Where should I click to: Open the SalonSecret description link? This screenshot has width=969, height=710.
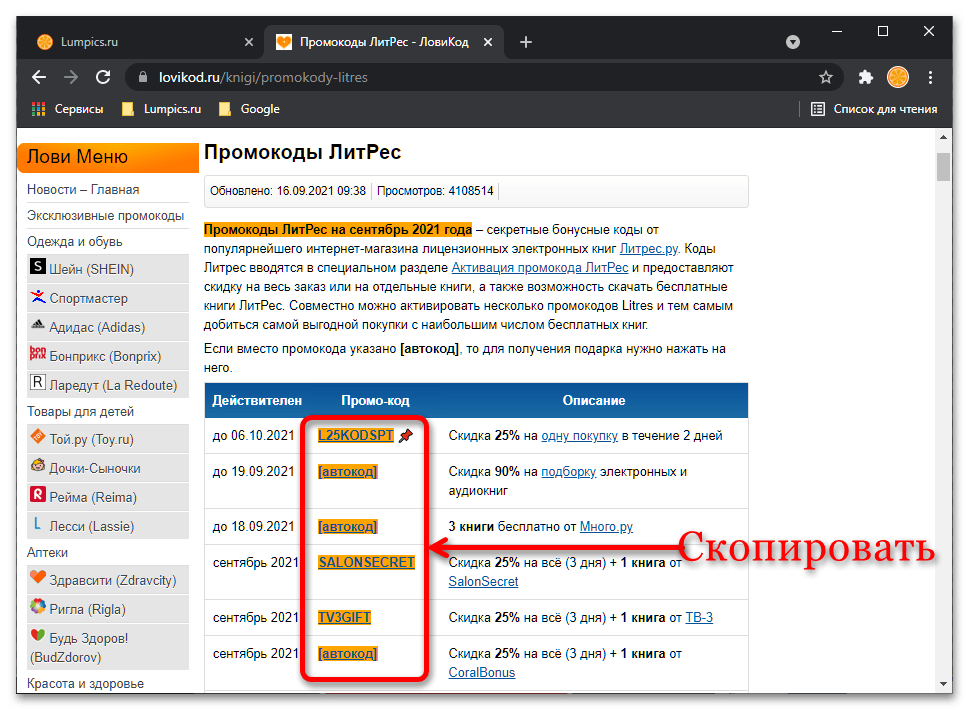click(483, 581)
